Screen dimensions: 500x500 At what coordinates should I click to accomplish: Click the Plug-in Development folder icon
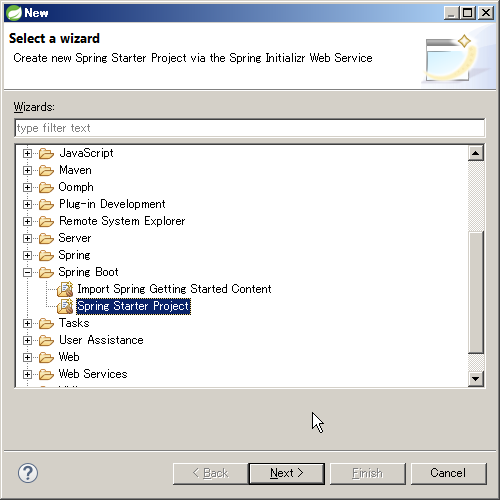point(46,204)
